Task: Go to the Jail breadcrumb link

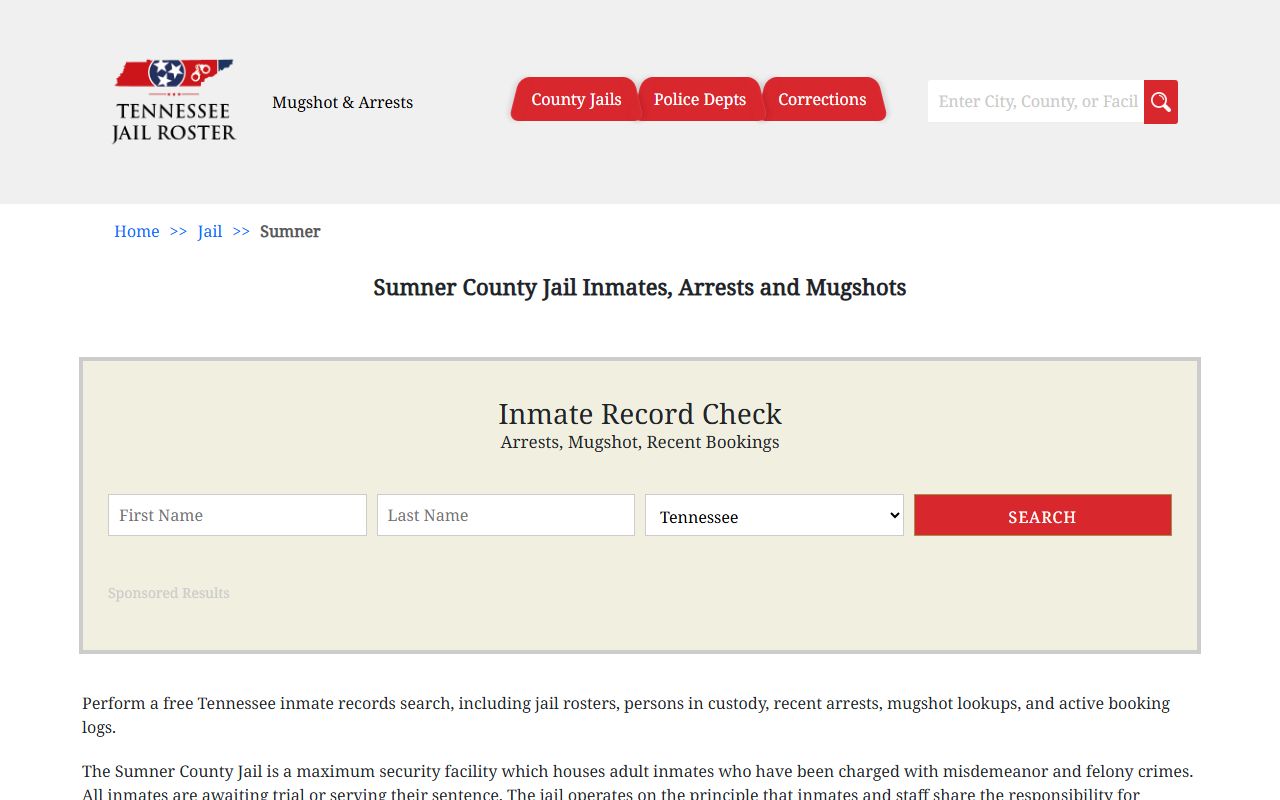Action: (210, 231)
